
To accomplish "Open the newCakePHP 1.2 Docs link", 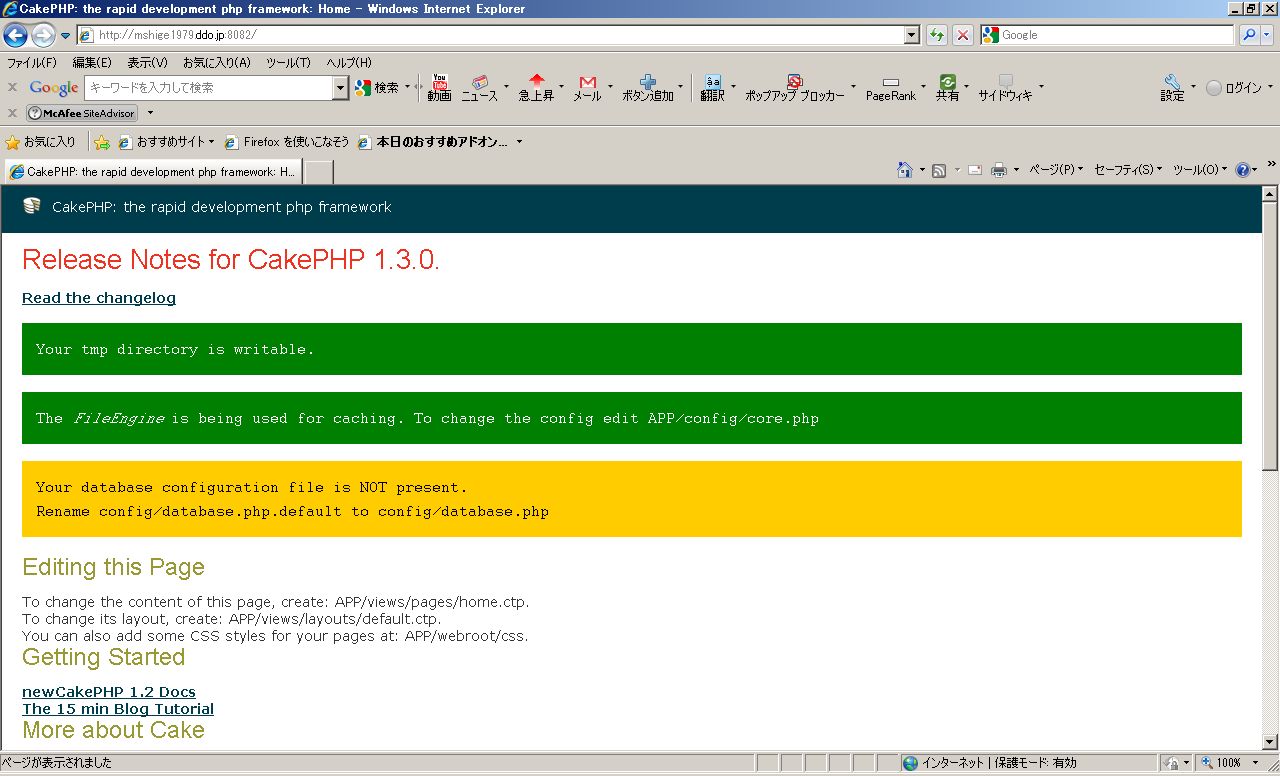I will [x=109, y=692].
